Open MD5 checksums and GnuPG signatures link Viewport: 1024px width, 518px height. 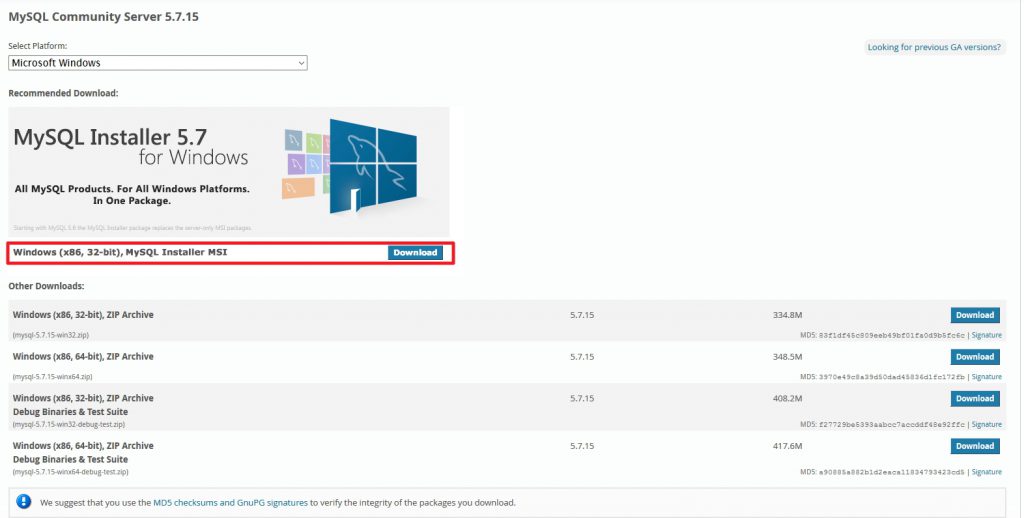tap(231, 502)
